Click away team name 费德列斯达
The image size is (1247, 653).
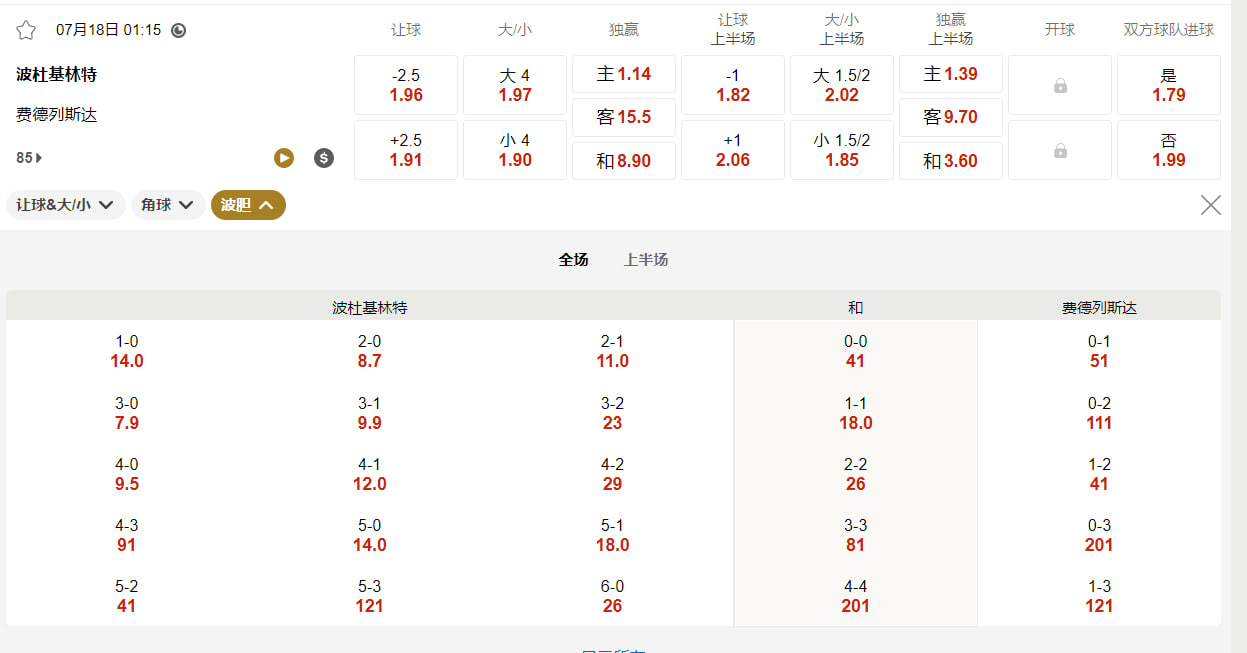(x=56, y=115)
